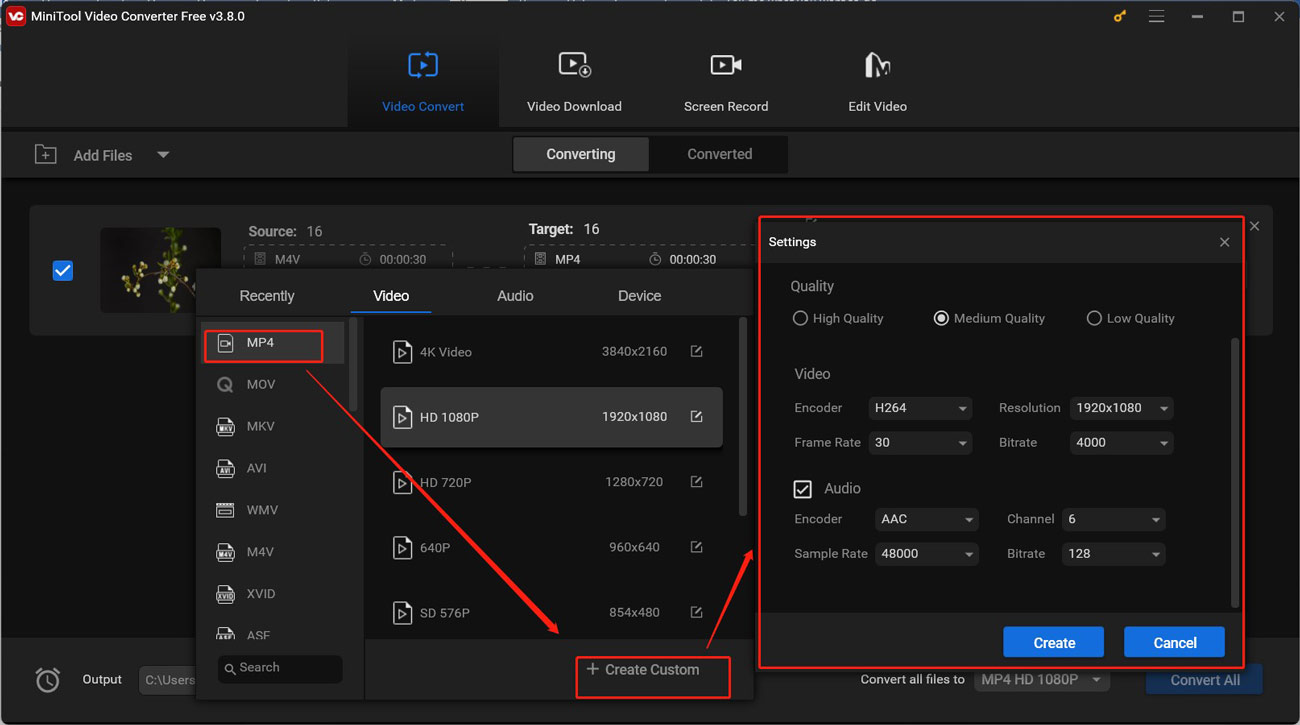Image resolution: width=1300 pixels, height=725 pixels.
Task: Select the MP4 format in sidebar
Action: coord(274,343)
